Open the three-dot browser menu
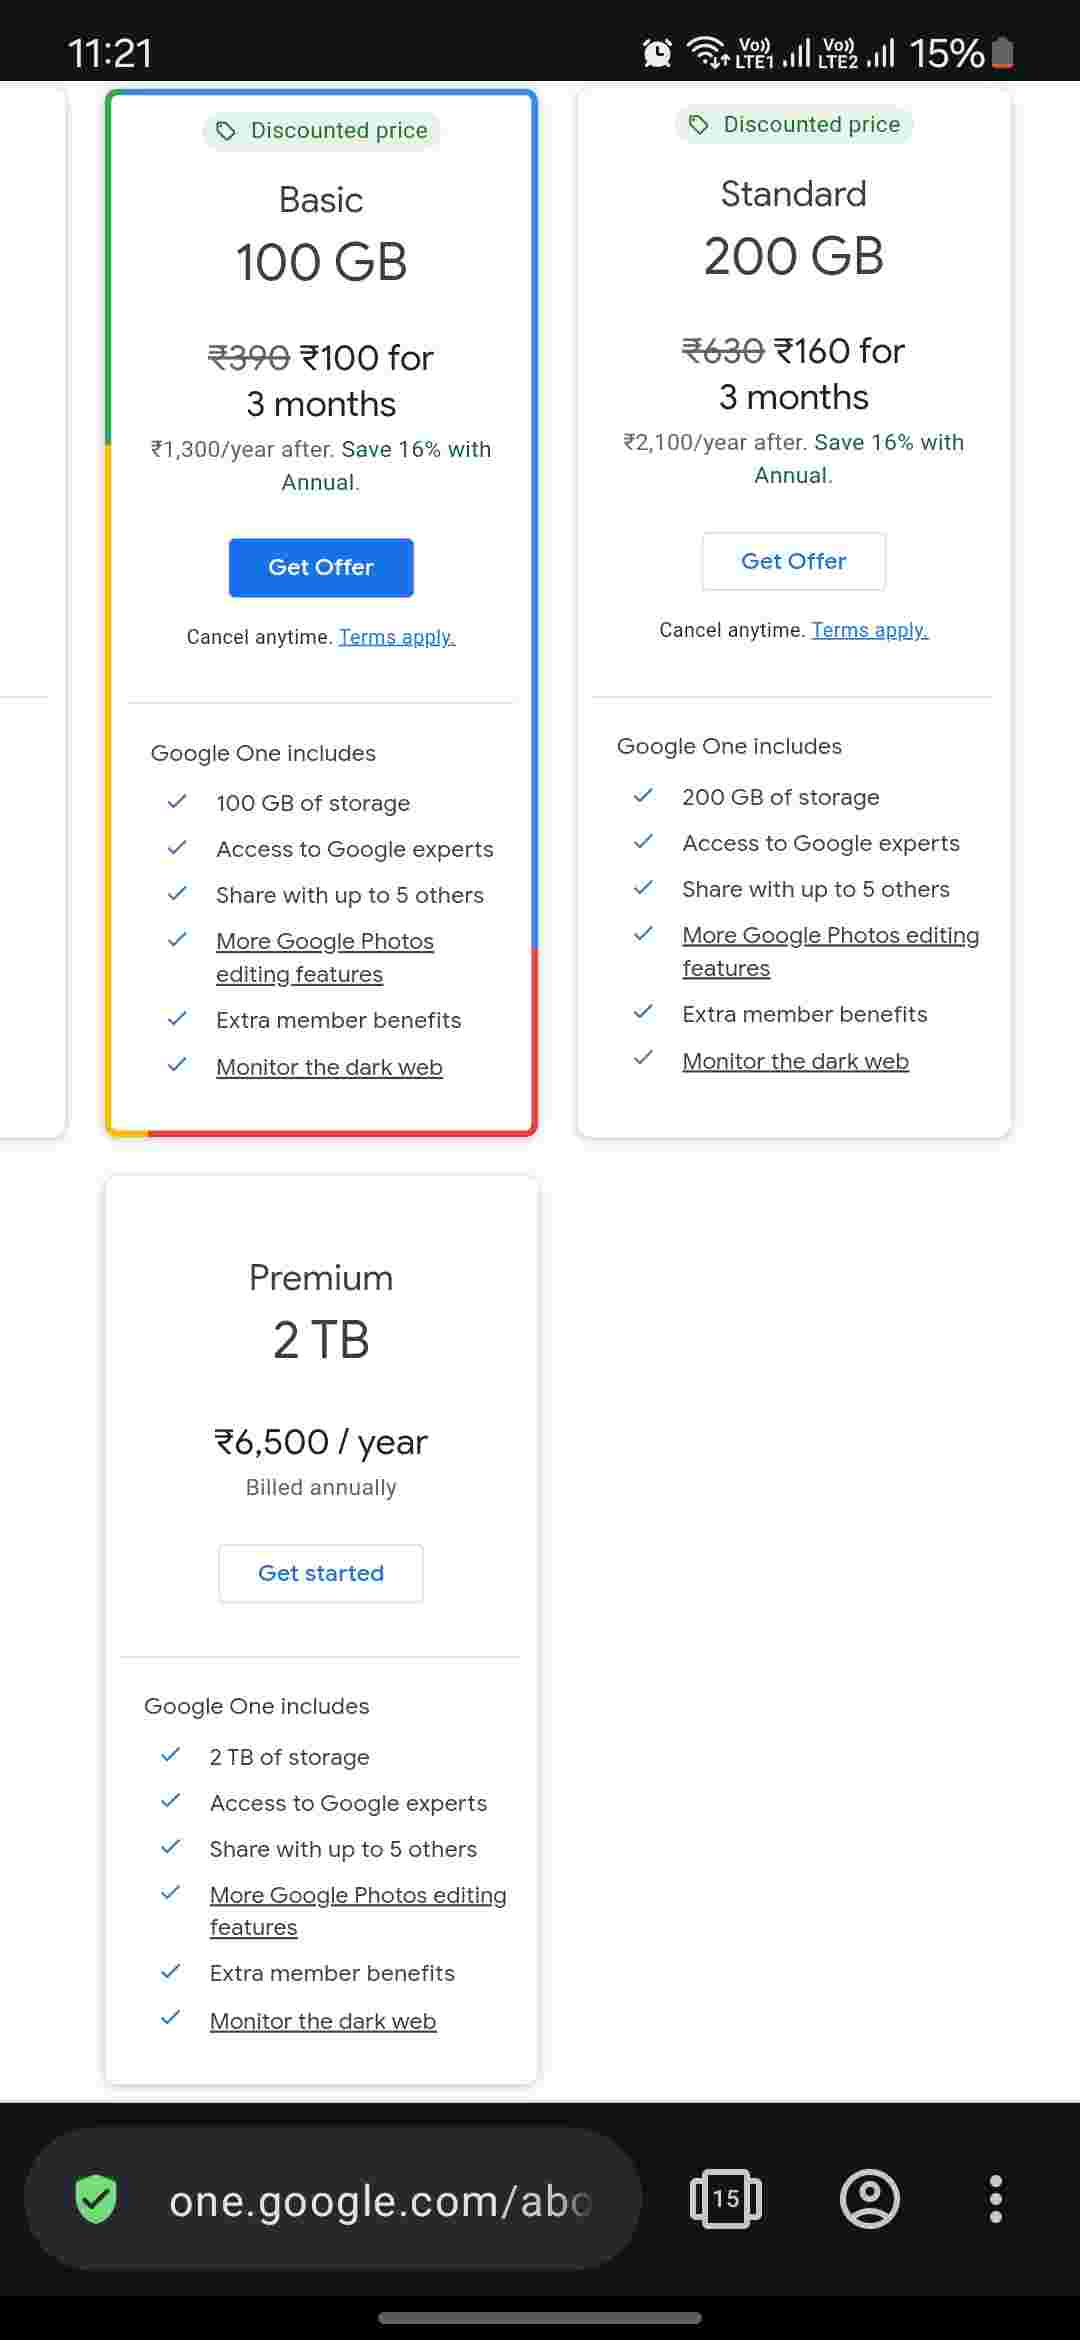 995,2199
